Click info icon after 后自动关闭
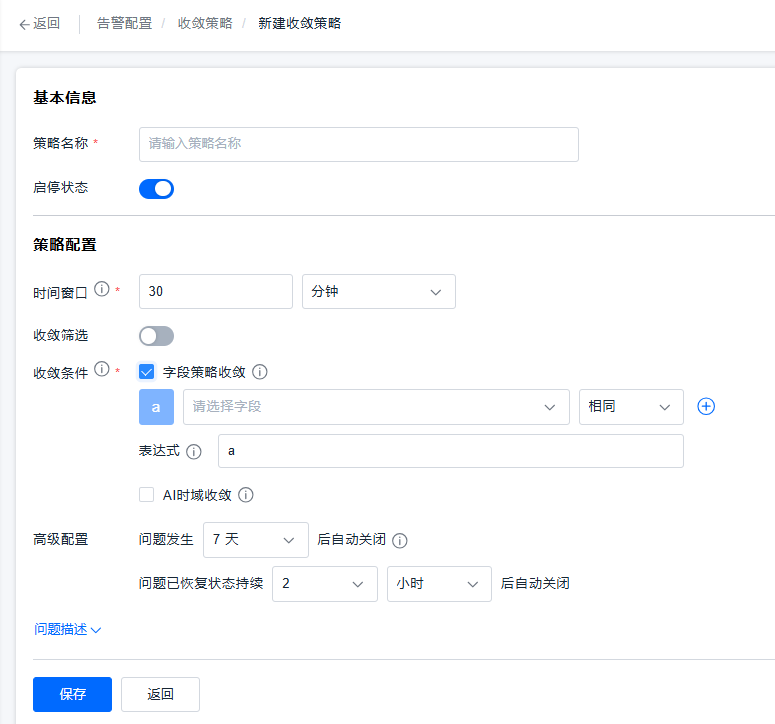The image size is (775, 724). click(400, 541)
